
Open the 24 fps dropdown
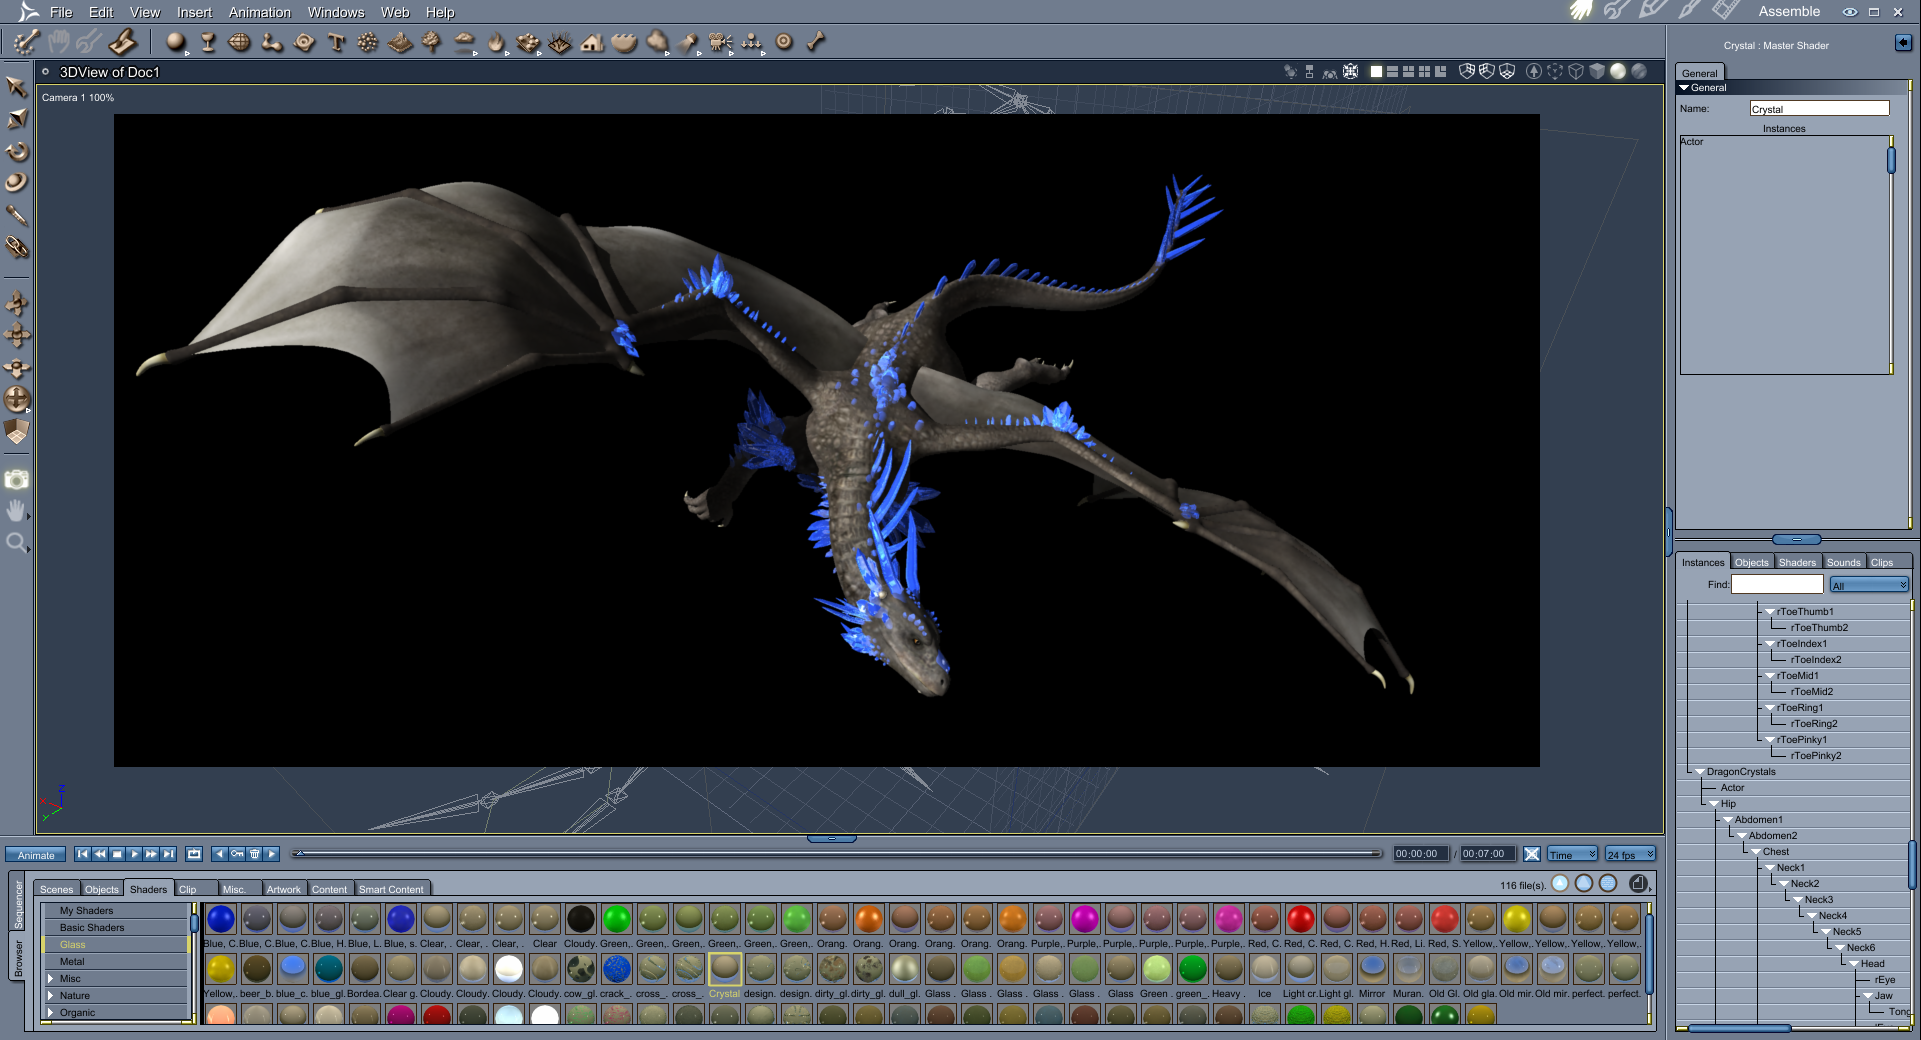pyautogui.click(x=1630, y=854)
